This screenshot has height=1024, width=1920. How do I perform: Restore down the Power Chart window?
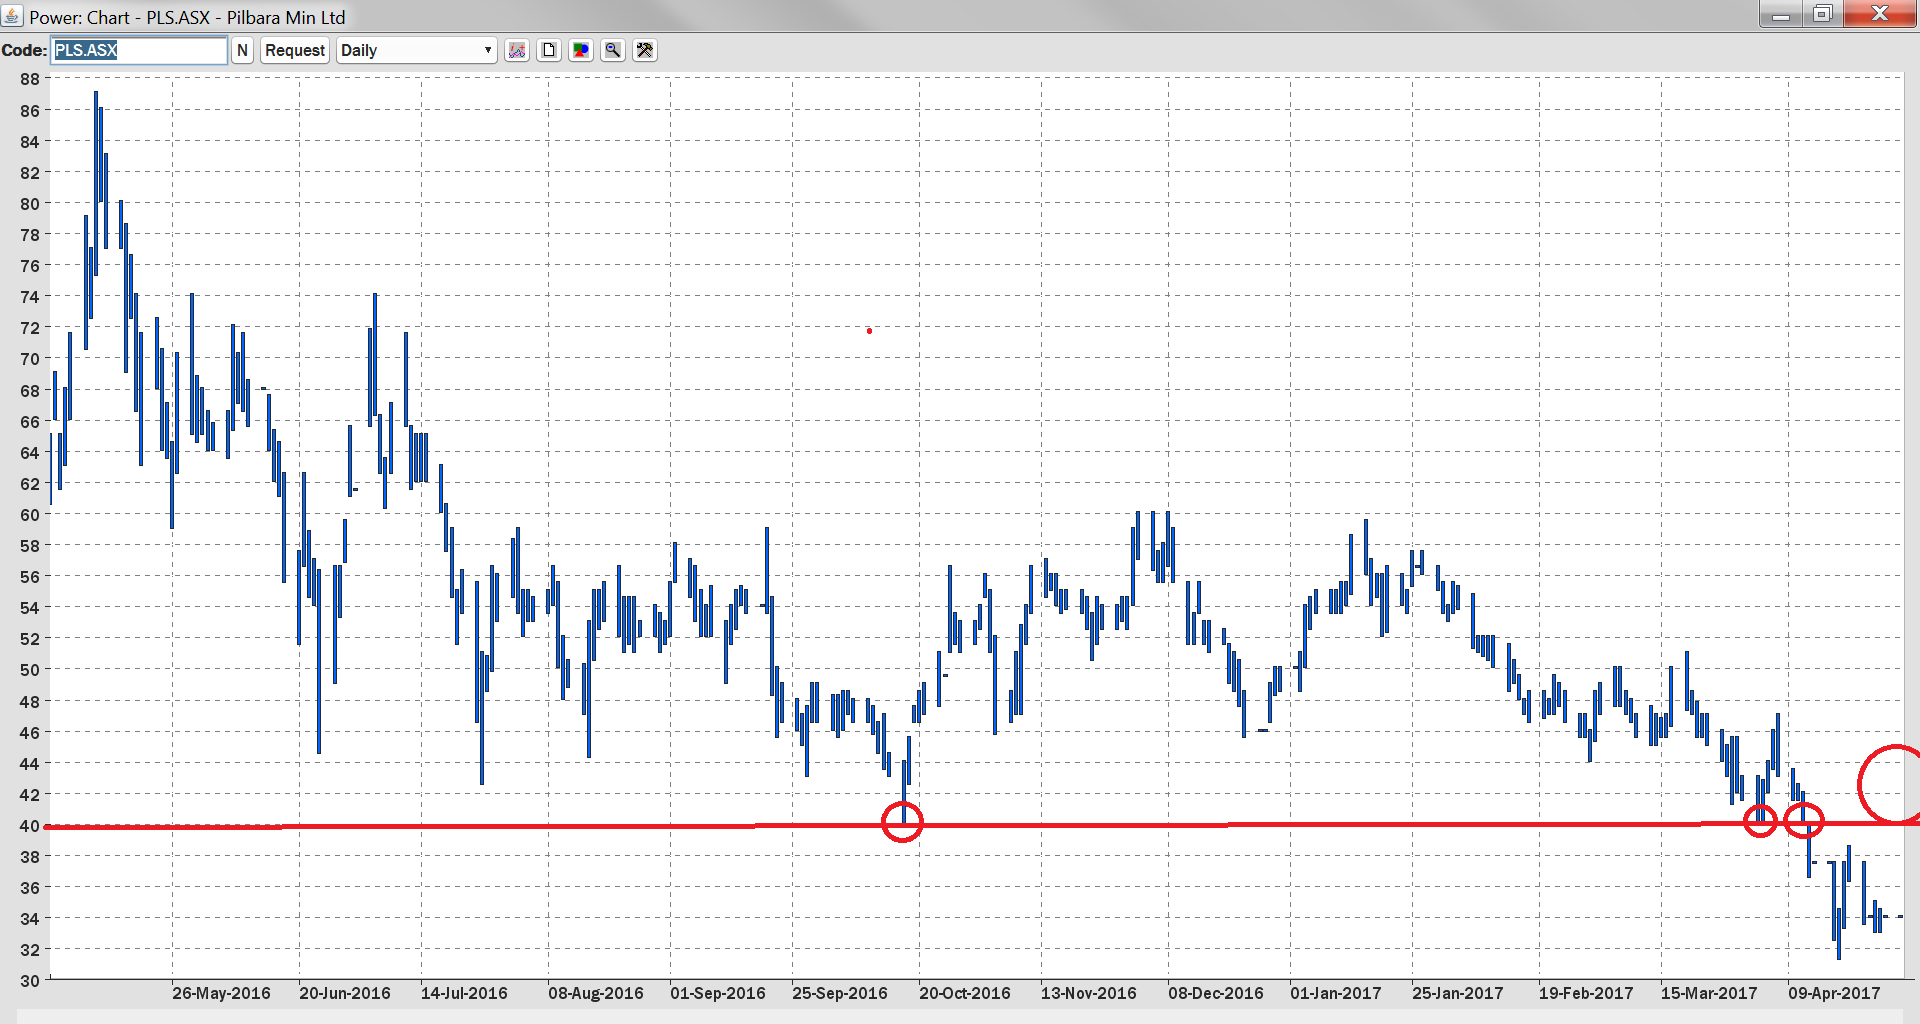(1823, 14)
